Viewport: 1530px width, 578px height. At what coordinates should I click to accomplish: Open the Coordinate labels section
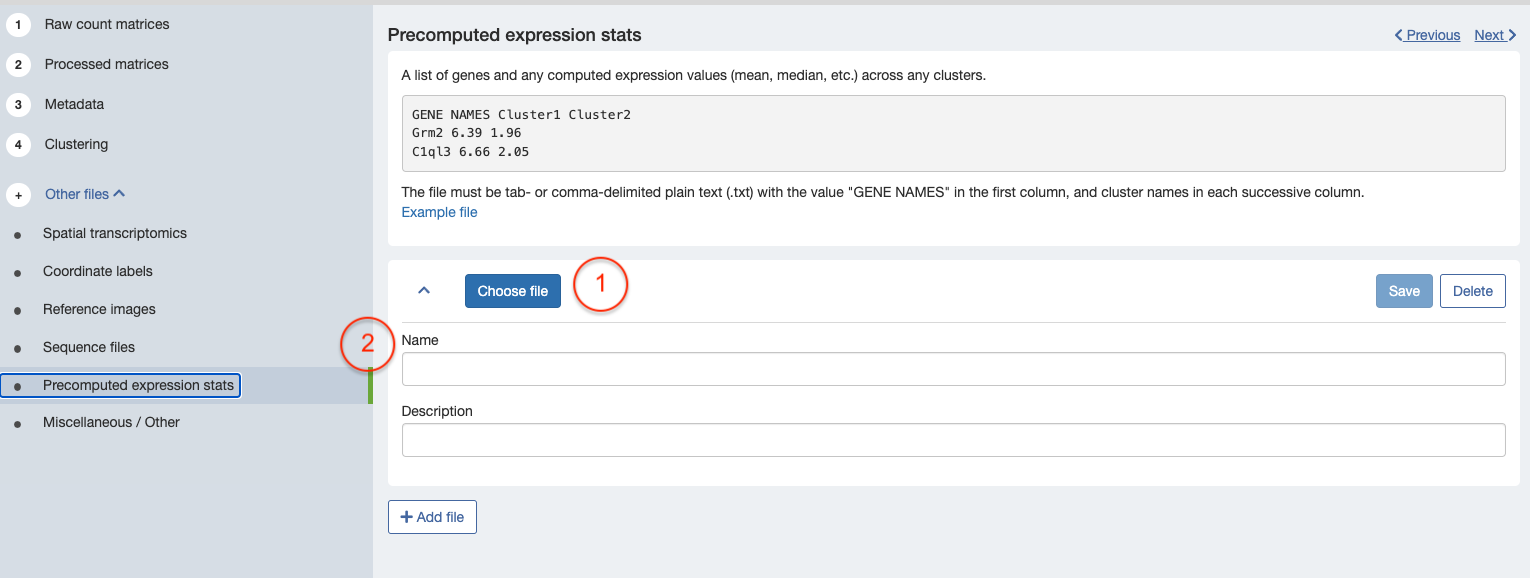coord(98,271)
